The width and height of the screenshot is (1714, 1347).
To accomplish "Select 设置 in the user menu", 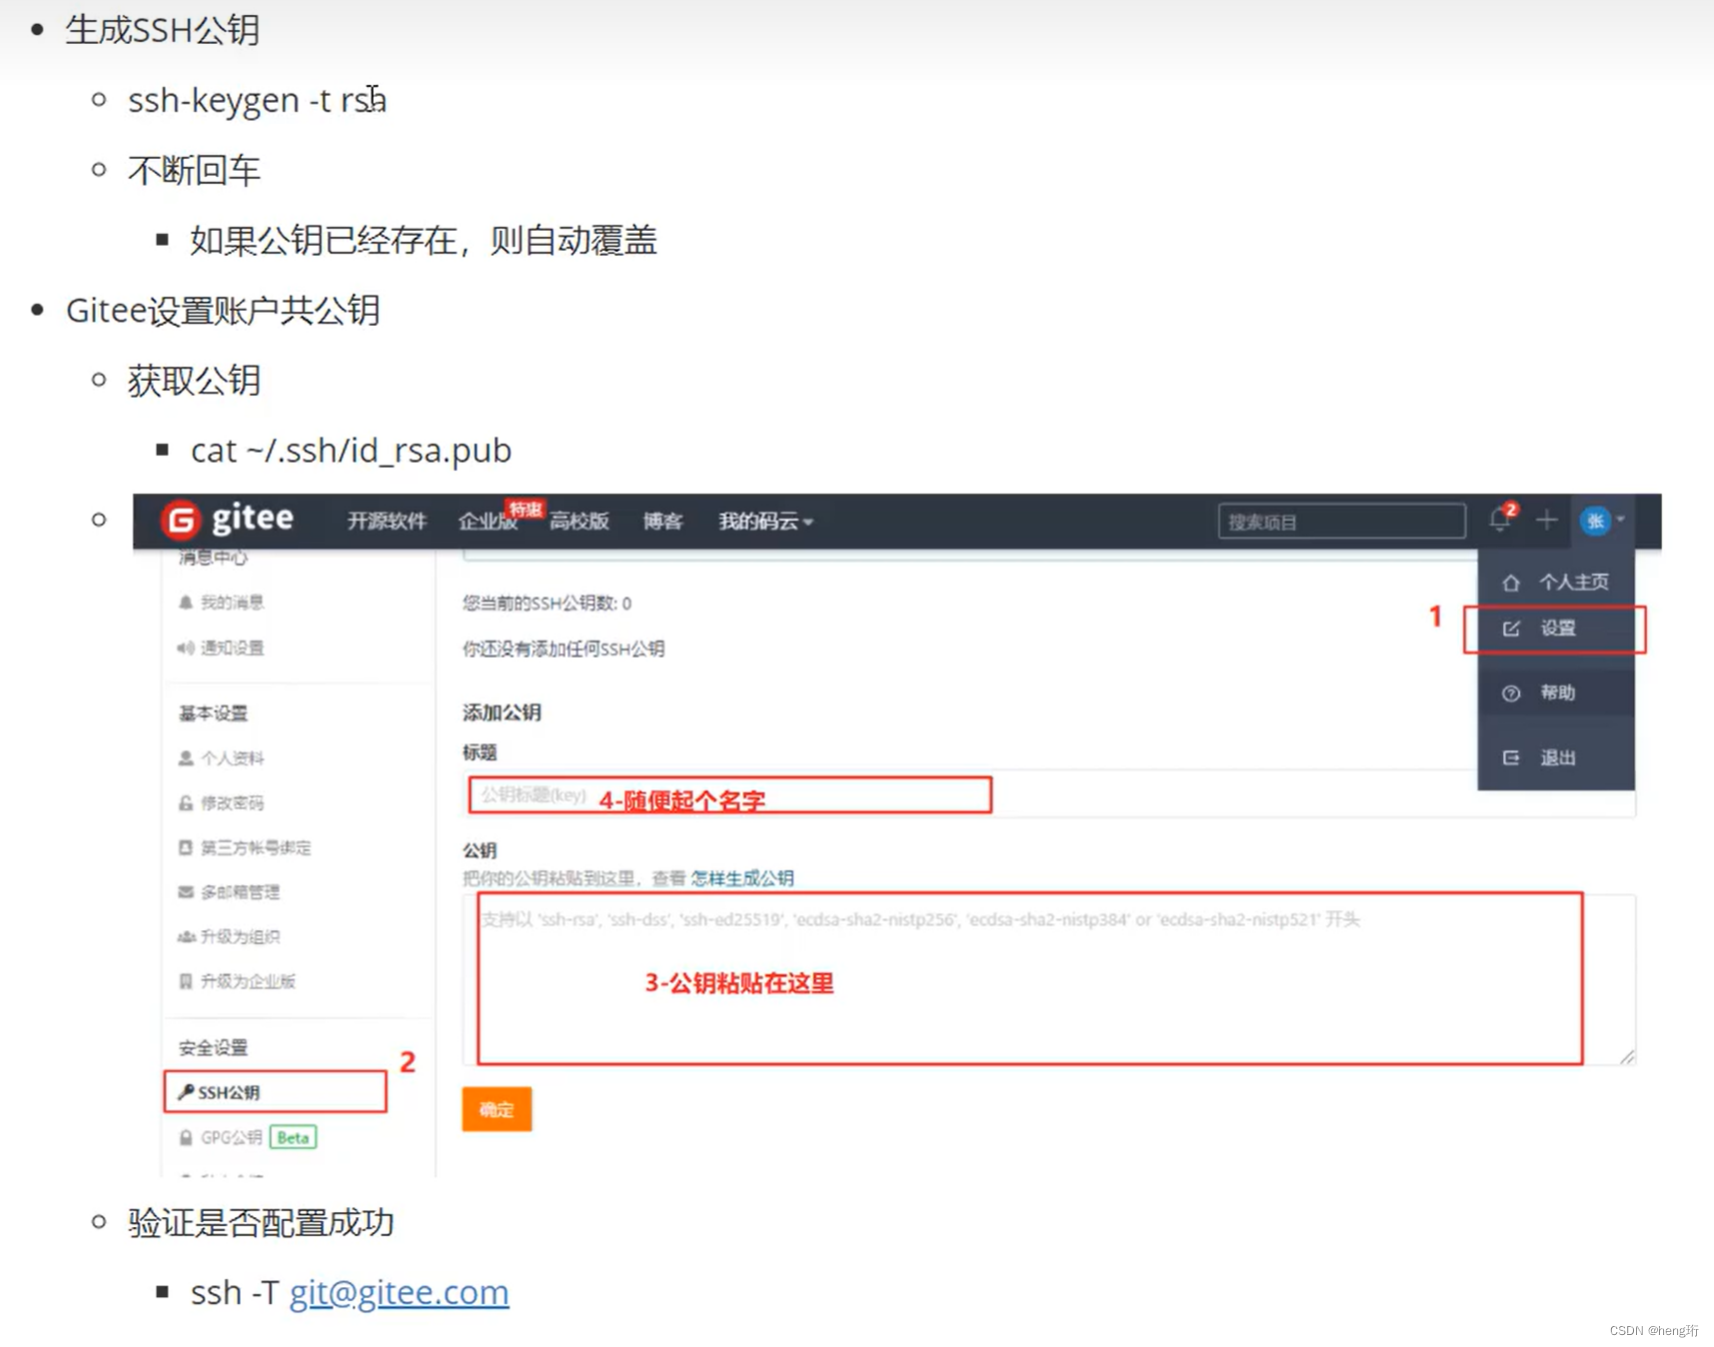I will point(1555,629).
